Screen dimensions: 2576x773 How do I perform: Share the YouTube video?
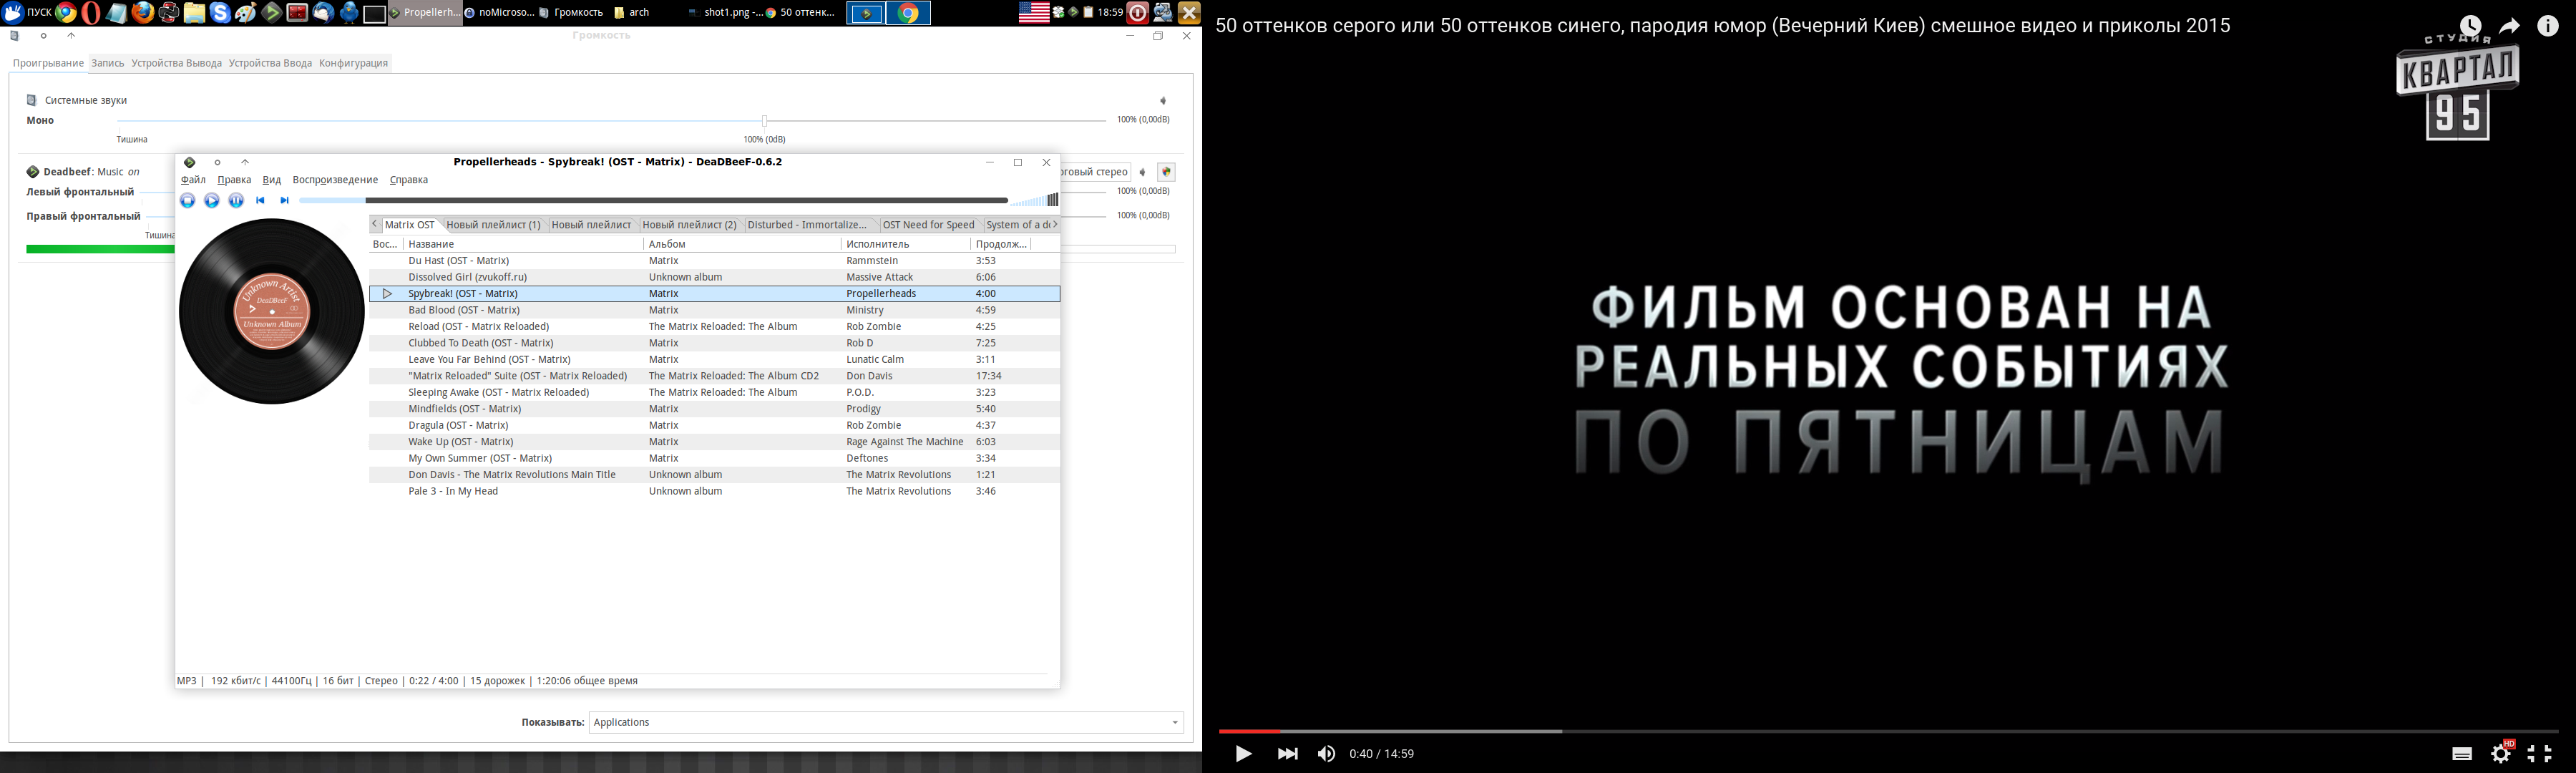tap(2510, 26)
